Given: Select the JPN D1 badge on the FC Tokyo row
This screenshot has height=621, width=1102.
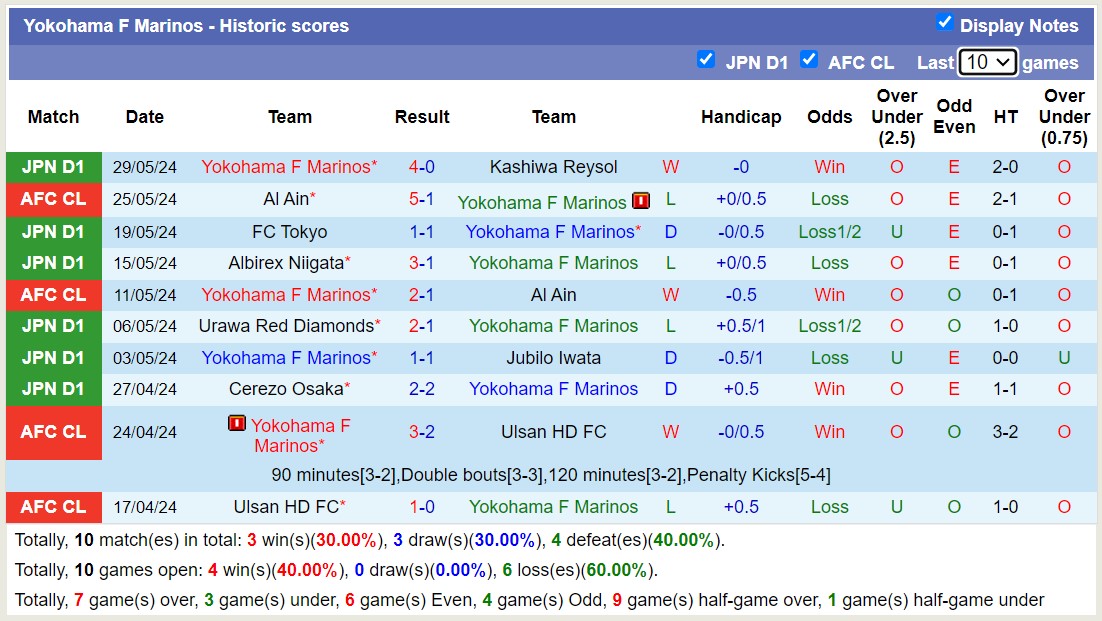Looking at the screenshot, I should [x=53, y=231].
